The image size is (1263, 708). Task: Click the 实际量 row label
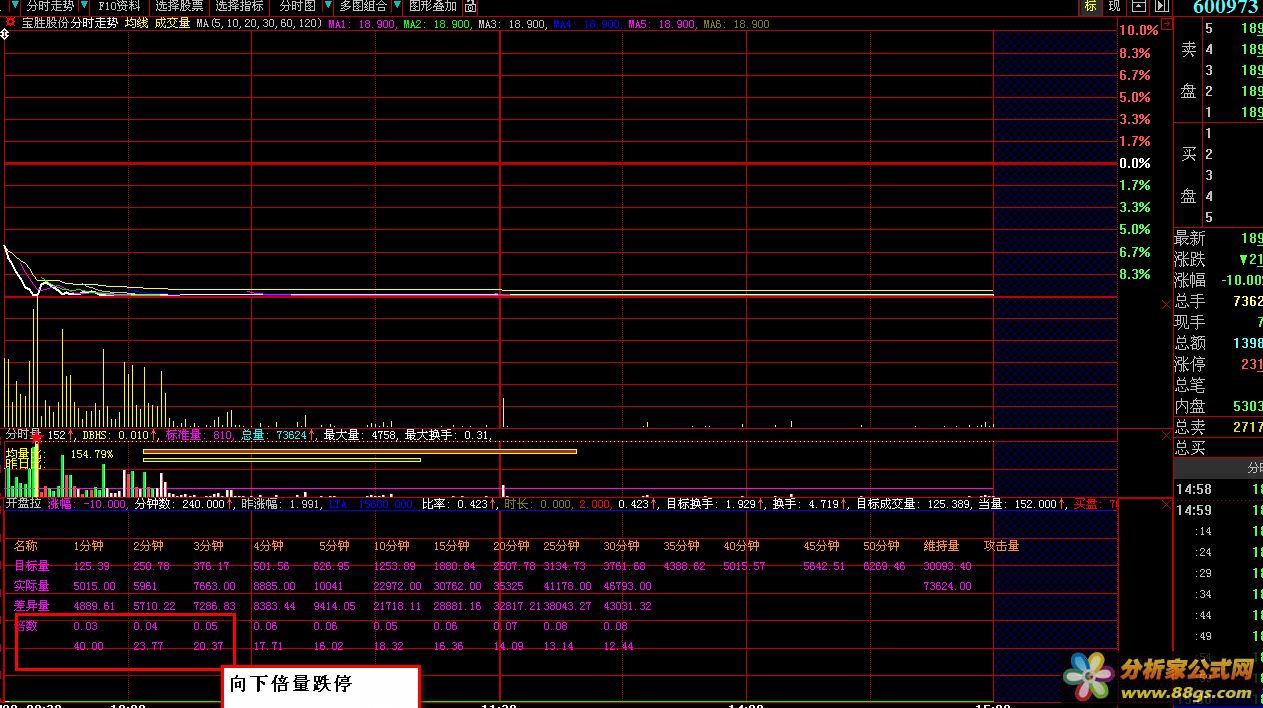click(31, 586)
